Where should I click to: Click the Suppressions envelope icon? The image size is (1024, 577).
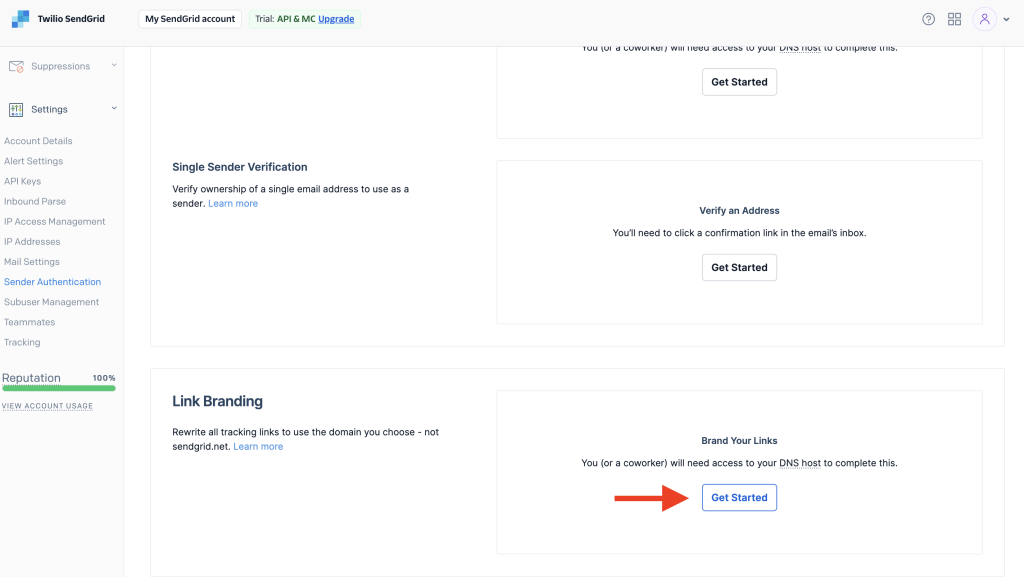point(16,66)
